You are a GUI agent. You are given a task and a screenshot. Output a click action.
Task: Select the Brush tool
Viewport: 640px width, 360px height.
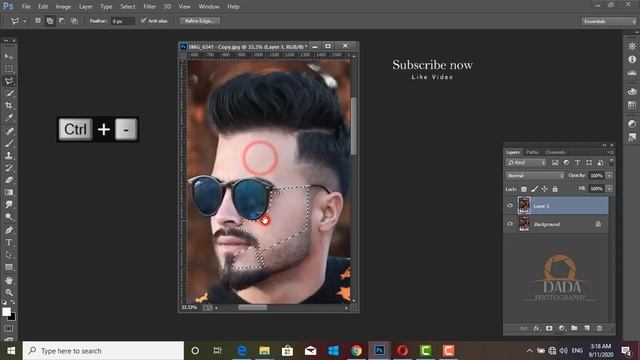click(x=9, y=143)
